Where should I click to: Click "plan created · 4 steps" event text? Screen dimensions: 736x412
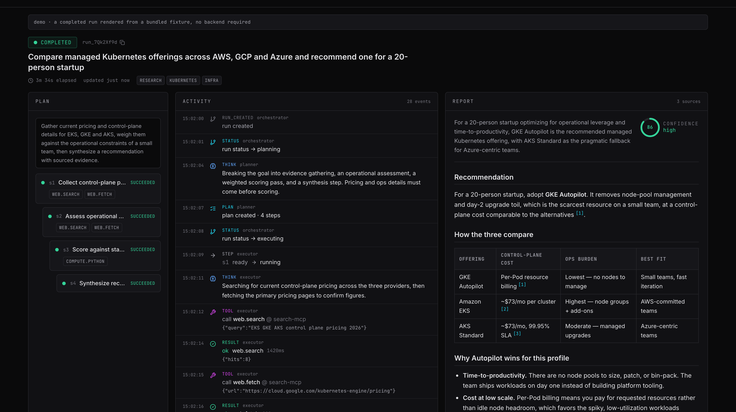(x=251, y=215)
